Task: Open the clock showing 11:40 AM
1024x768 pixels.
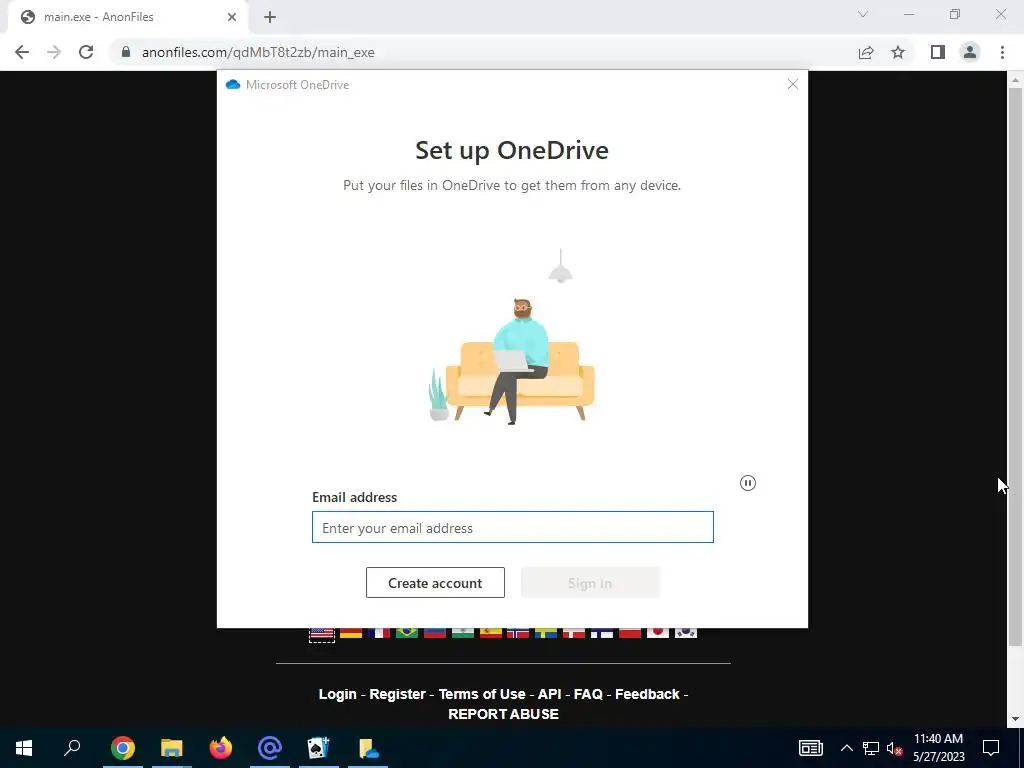Action: 938,748
